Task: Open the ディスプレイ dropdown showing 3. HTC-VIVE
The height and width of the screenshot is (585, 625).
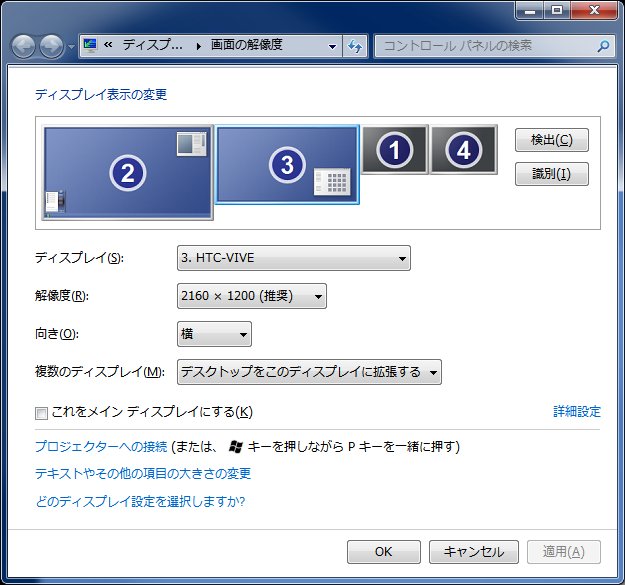Action: coord(294,258)
